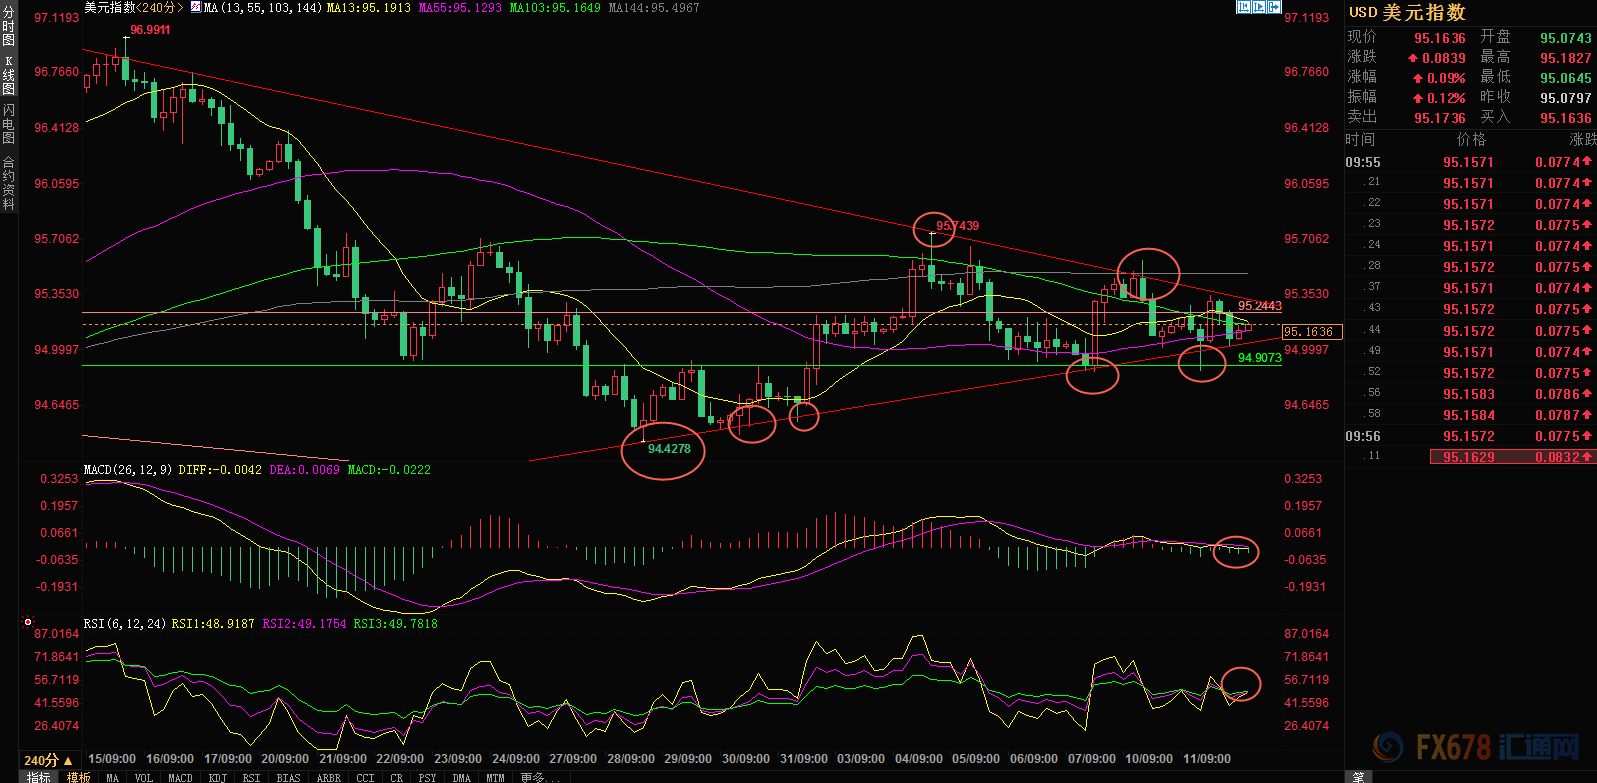Click the MA103:95.1649 value label
This screenshot has height=783, width=1597.
pyautogui.click(x=555, y=7)
